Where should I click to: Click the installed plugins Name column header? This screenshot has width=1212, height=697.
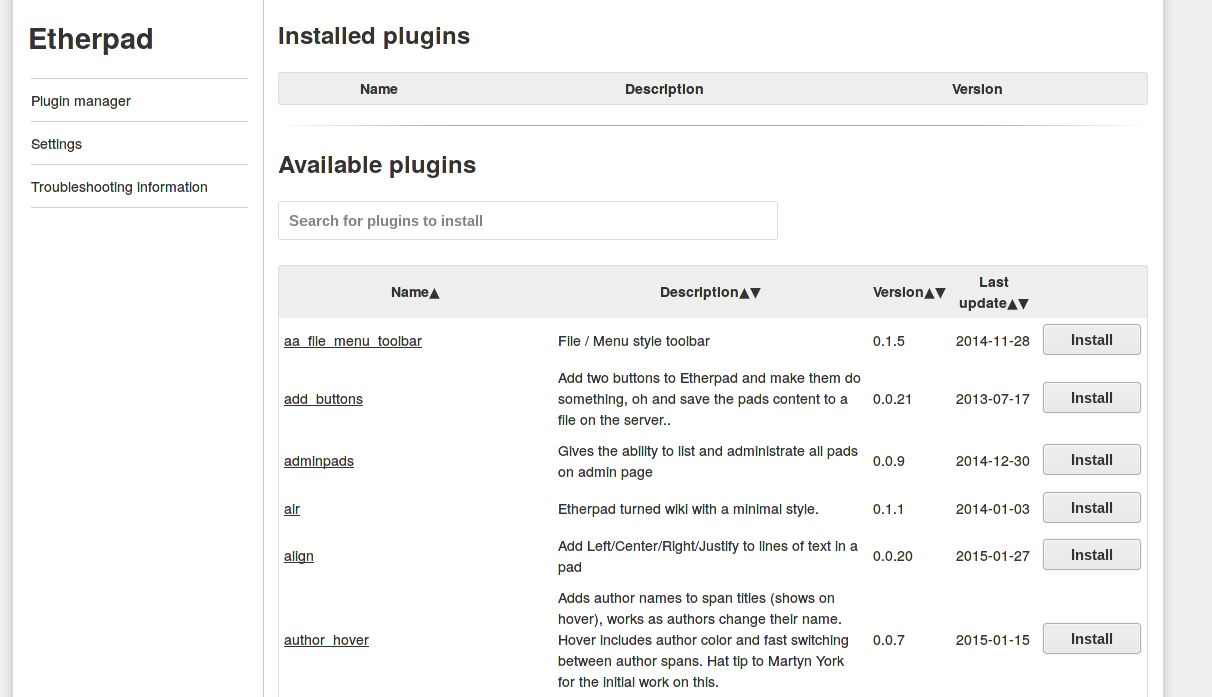coord(379,89)
